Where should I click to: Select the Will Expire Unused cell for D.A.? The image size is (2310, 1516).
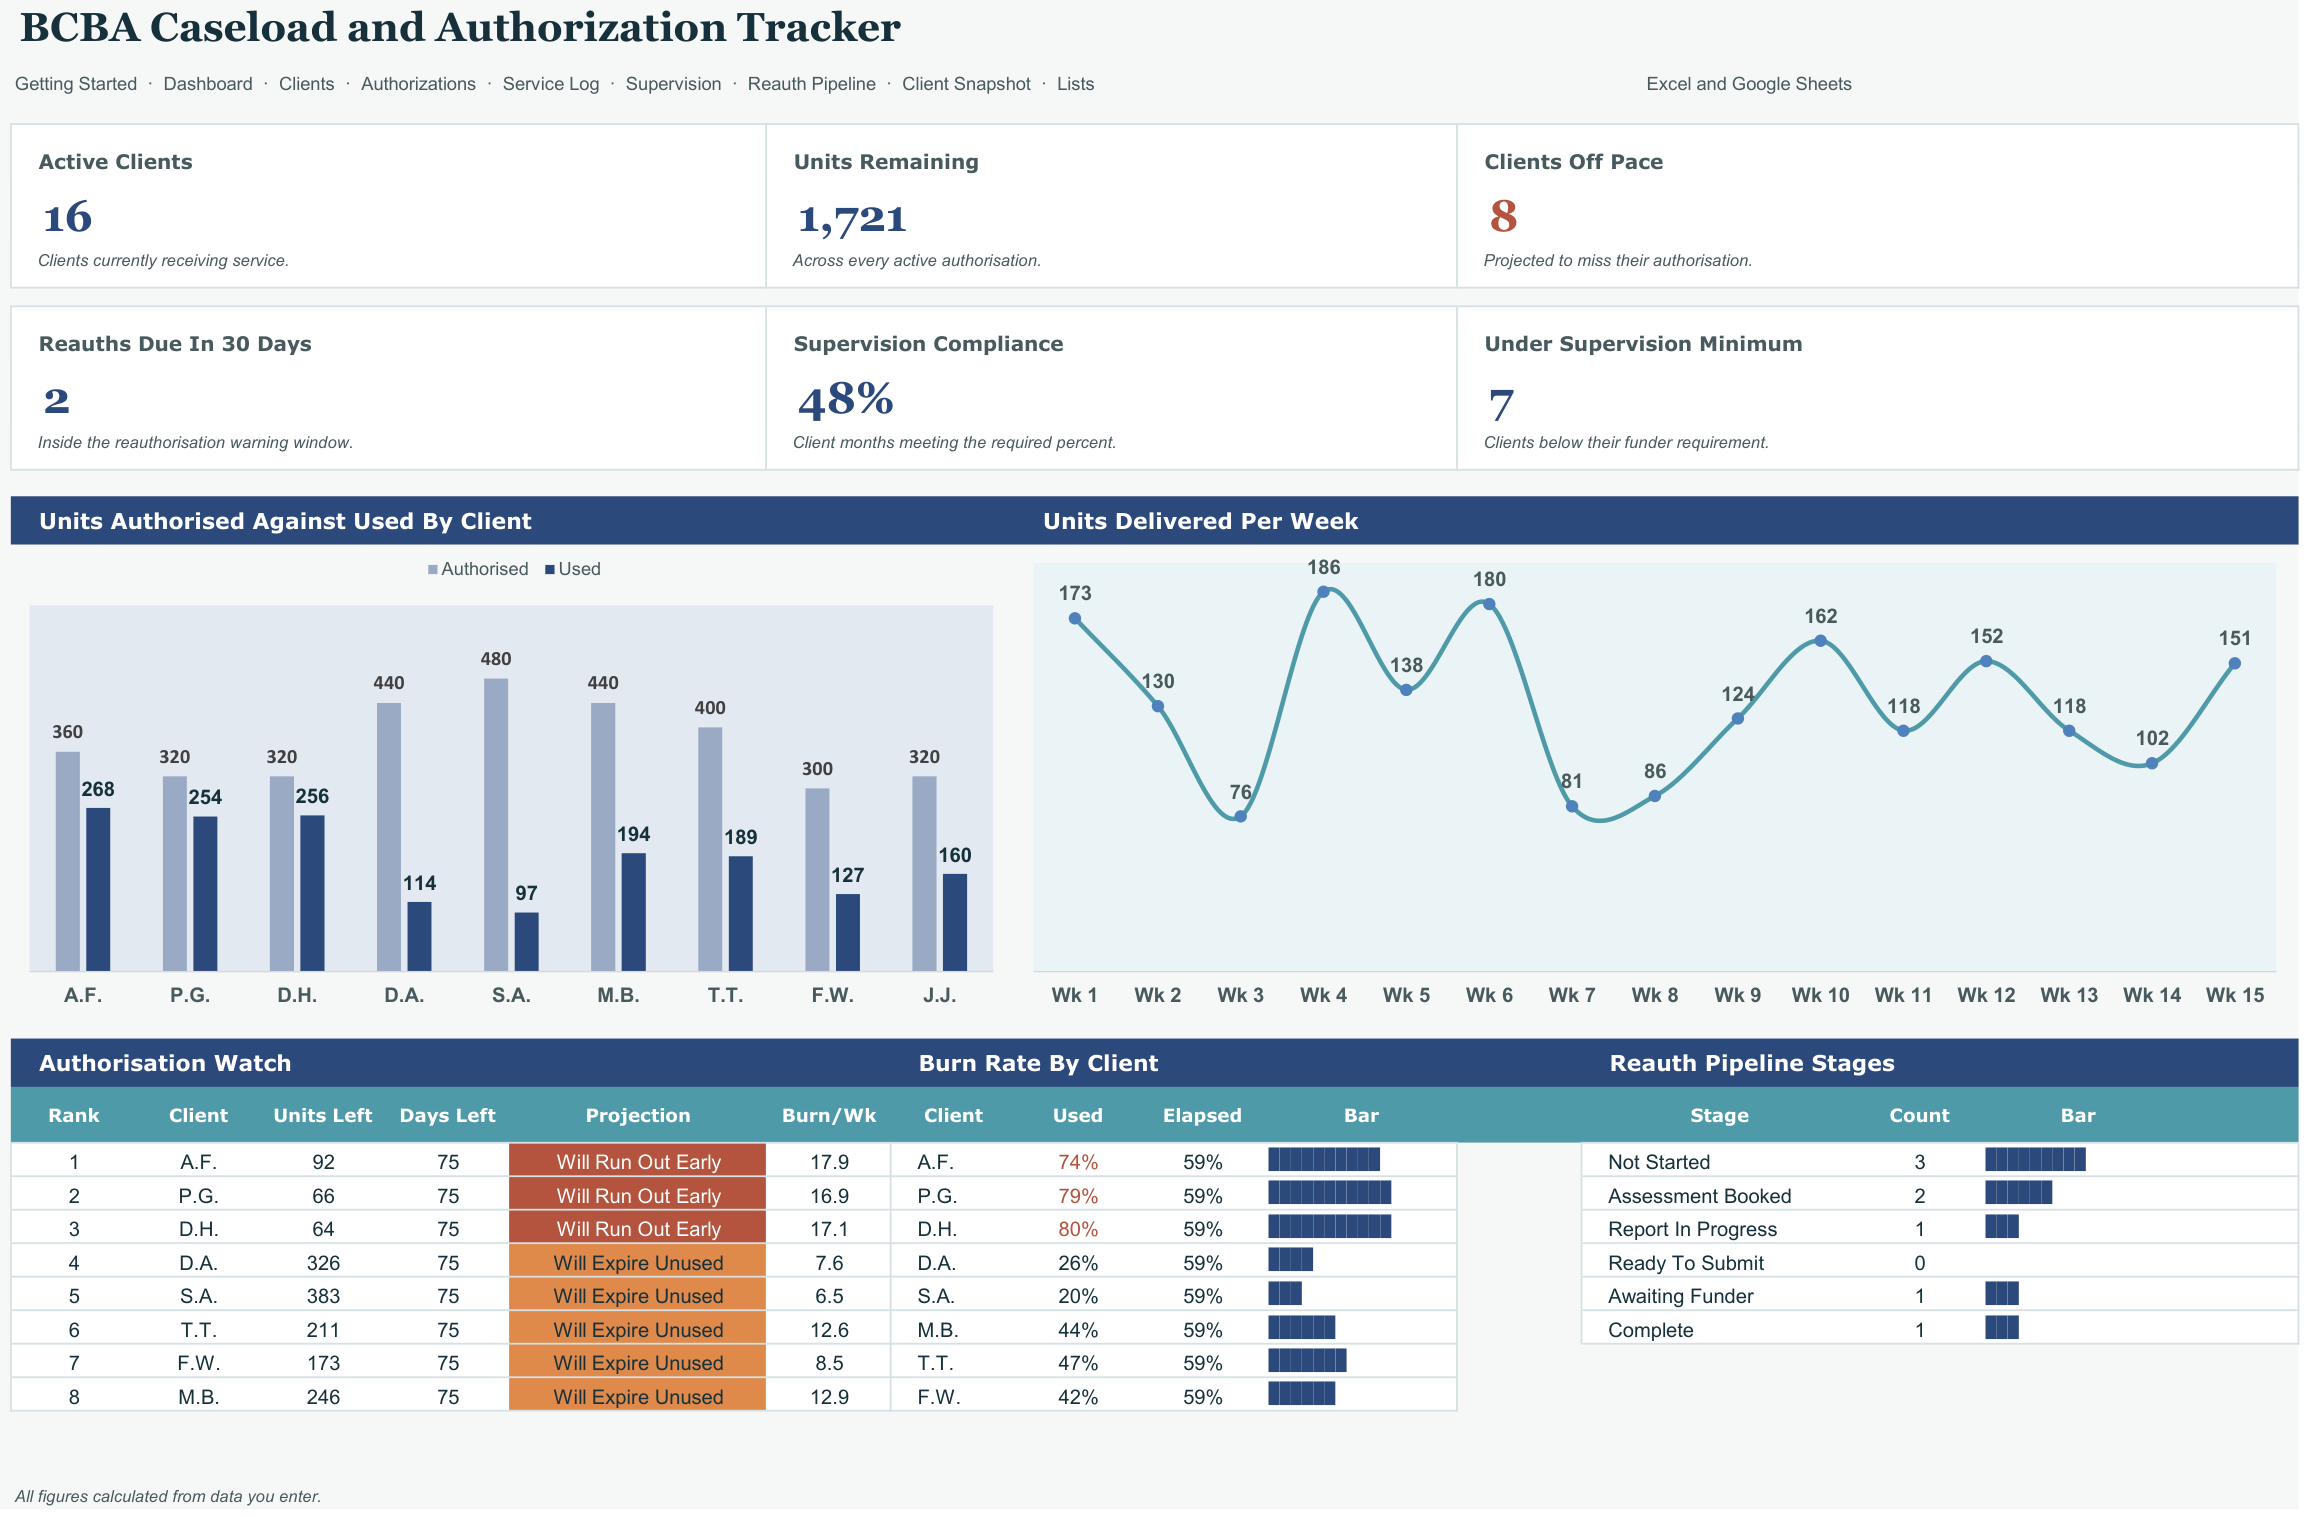click(638, 1262)
